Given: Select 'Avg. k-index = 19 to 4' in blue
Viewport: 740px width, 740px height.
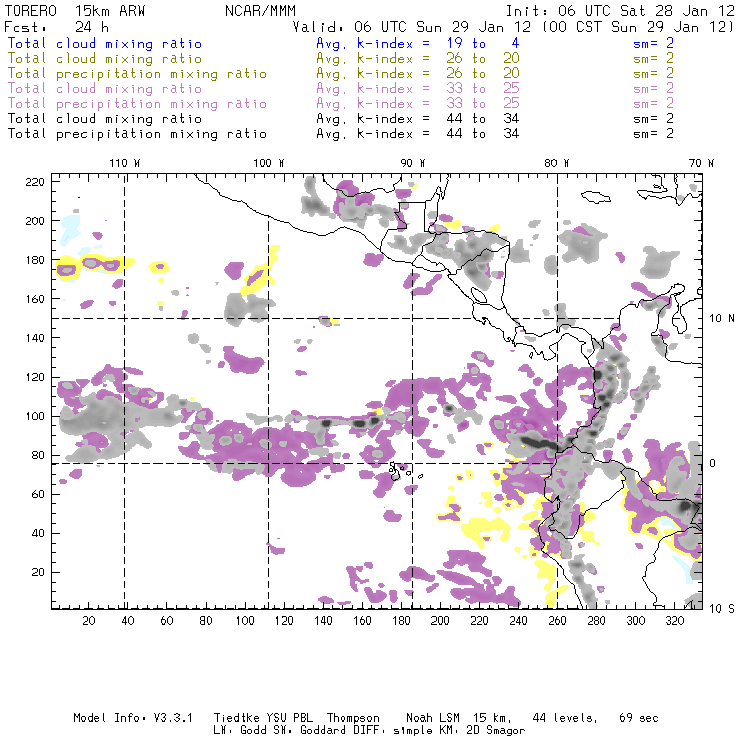Looking at the screenshot, I should [x=418, y=43].
